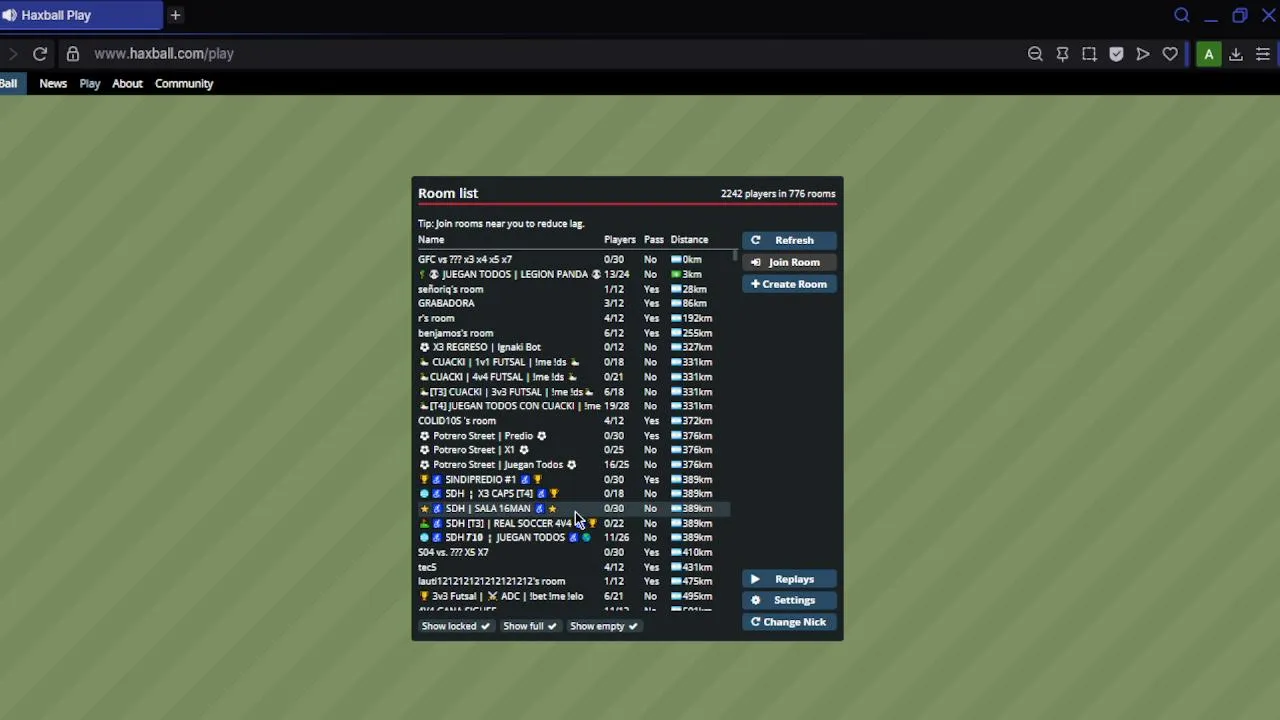
Task: Sort rooms by the Name column header
Action: click(431, 240)
